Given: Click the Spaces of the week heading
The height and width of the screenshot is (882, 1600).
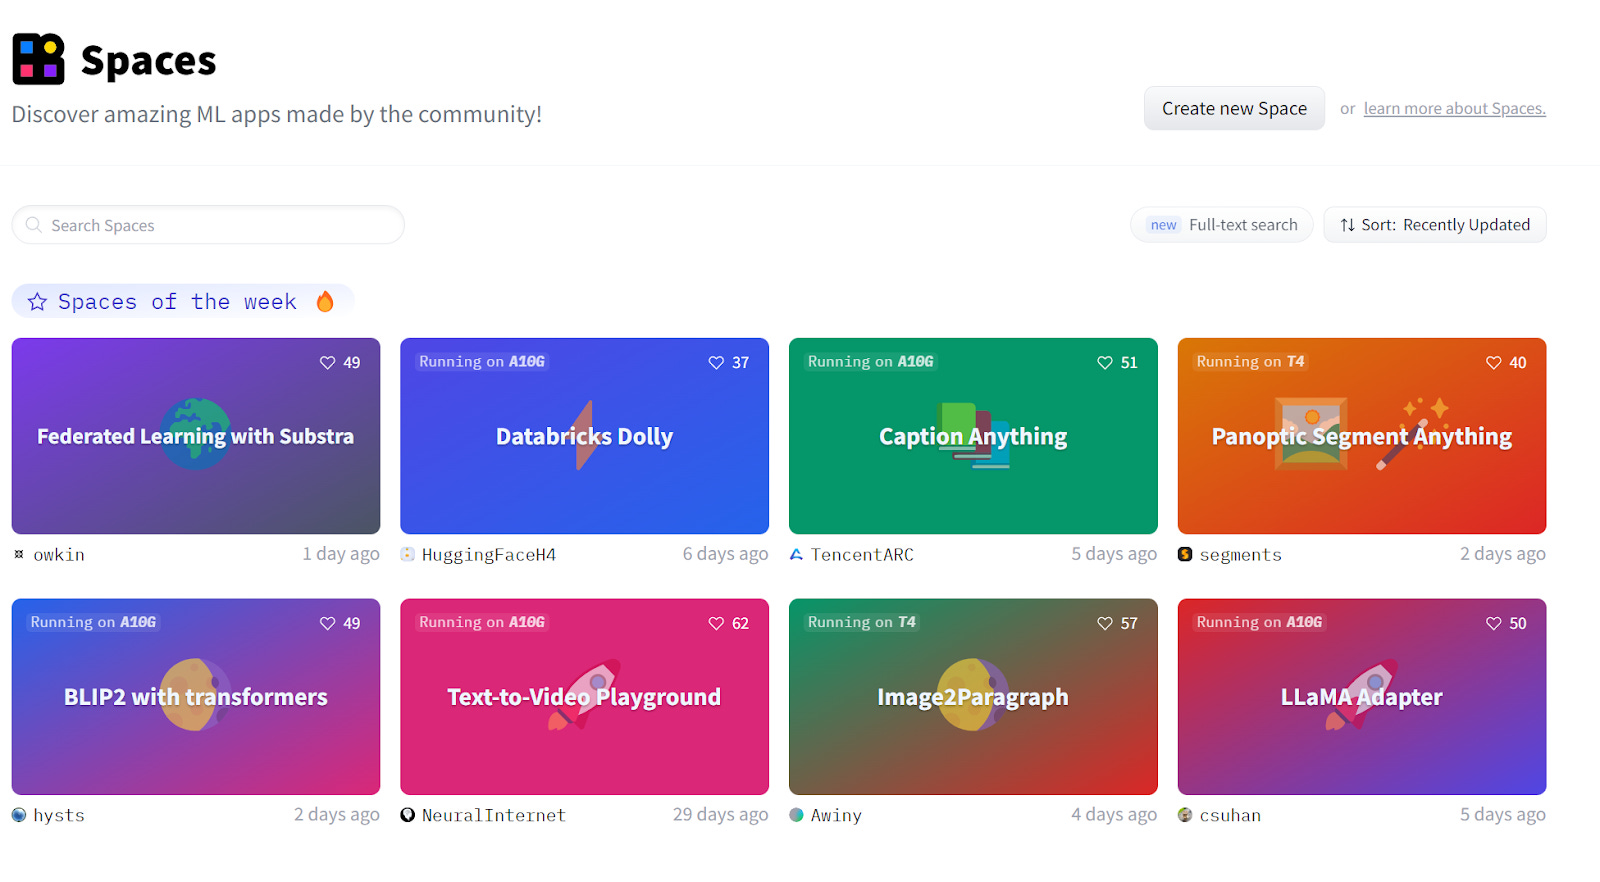Looking at the screenshot, I should [x=177, y=302].
